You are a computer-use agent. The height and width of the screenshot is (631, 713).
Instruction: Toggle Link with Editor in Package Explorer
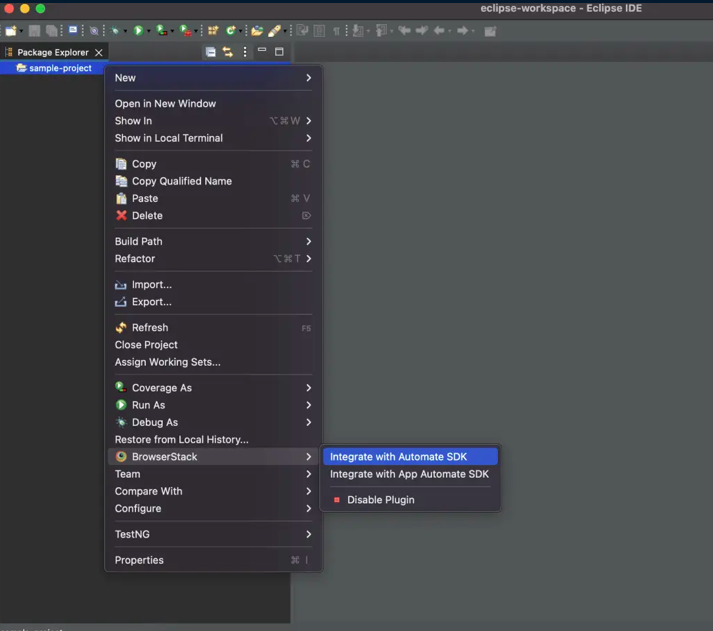227,52
